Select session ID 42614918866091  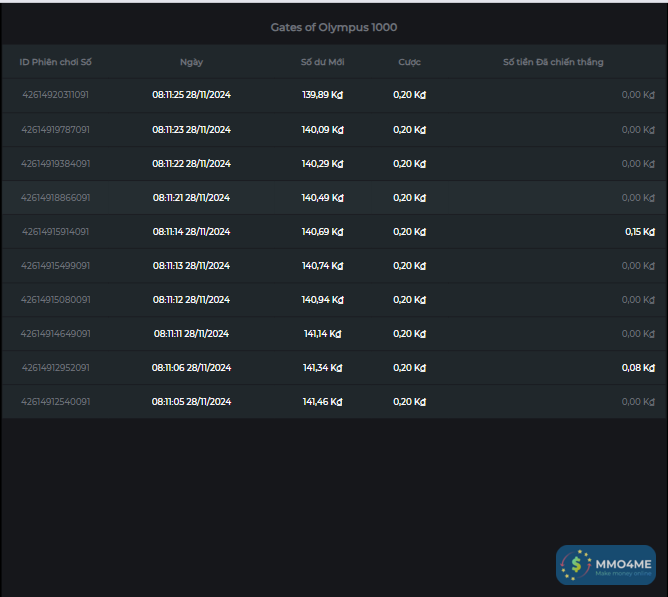tap(55, 197)
